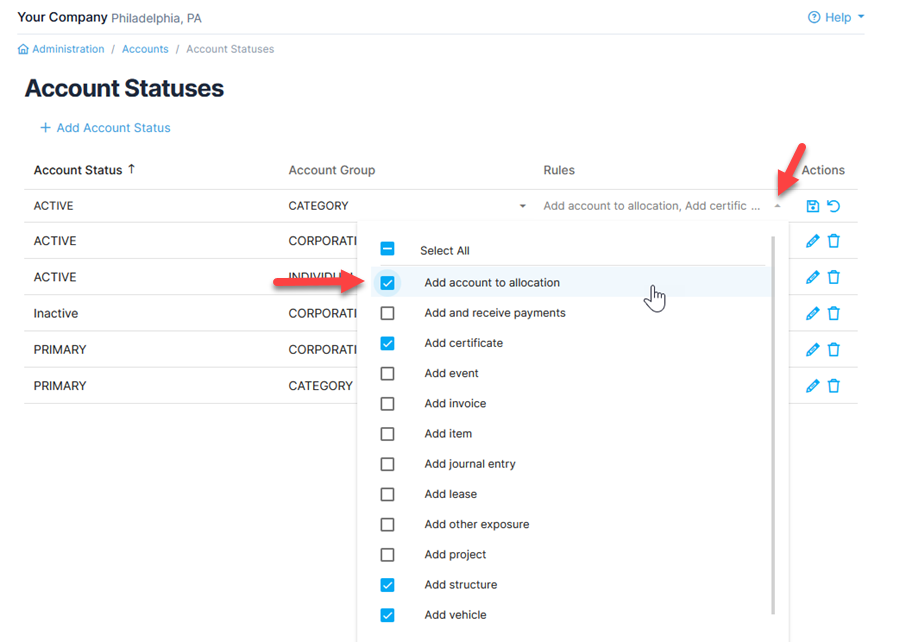Click Add Account Status
Image resolution: width=900 pixels, height=642 pixels.
point(105,128)
